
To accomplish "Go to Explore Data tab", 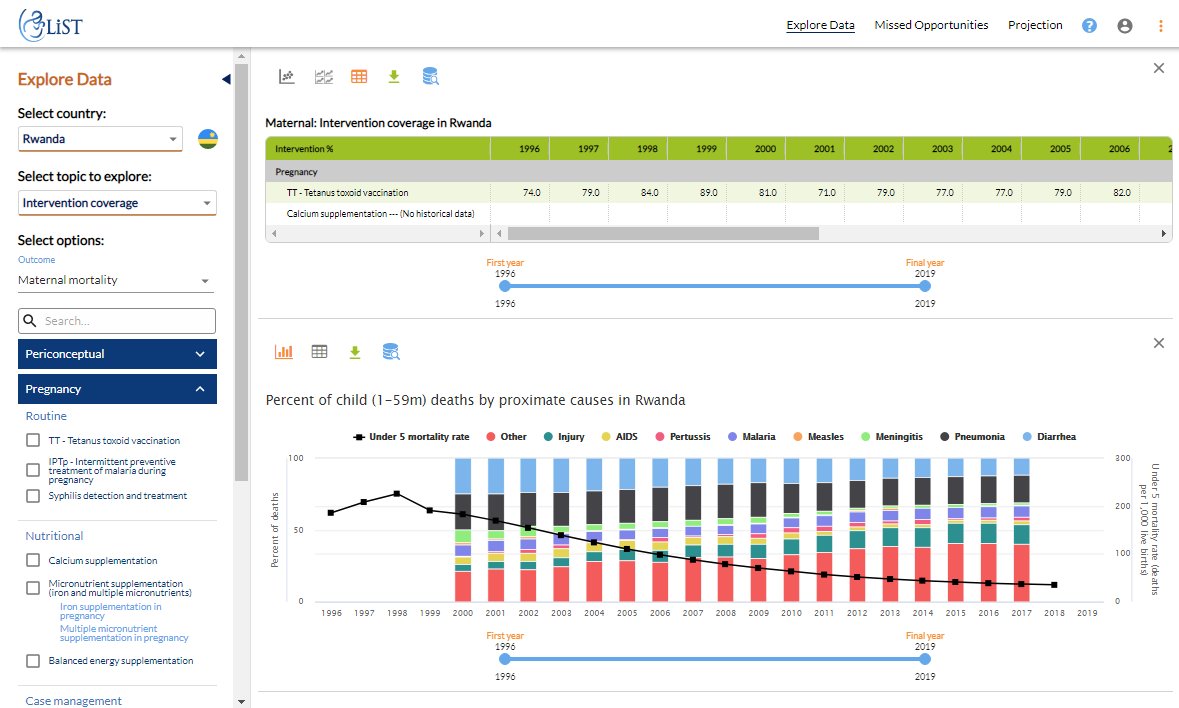I will pos(820,26).
